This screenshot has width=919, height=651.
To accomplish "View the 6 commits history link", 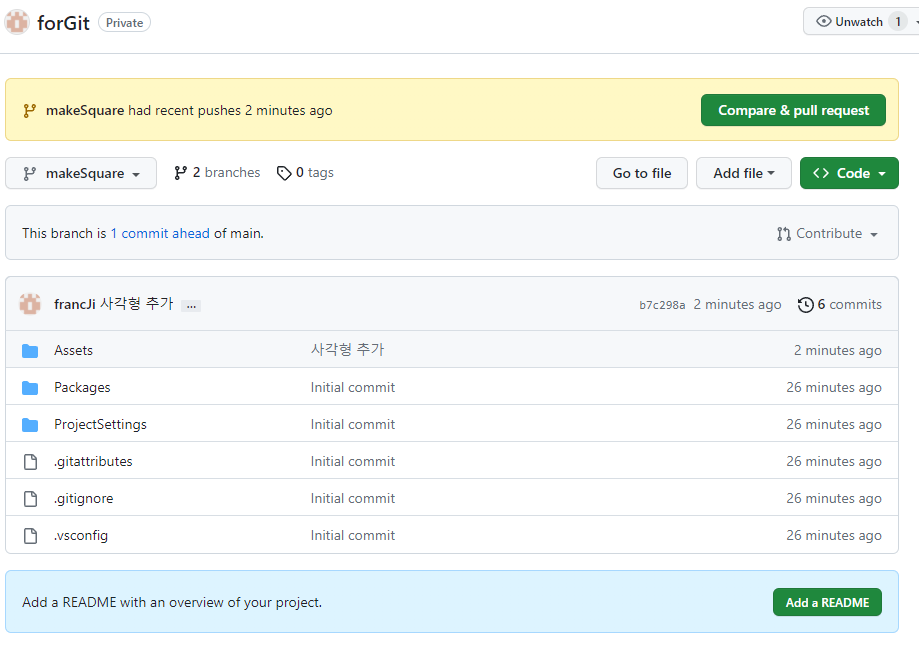I will click(839, 304).
